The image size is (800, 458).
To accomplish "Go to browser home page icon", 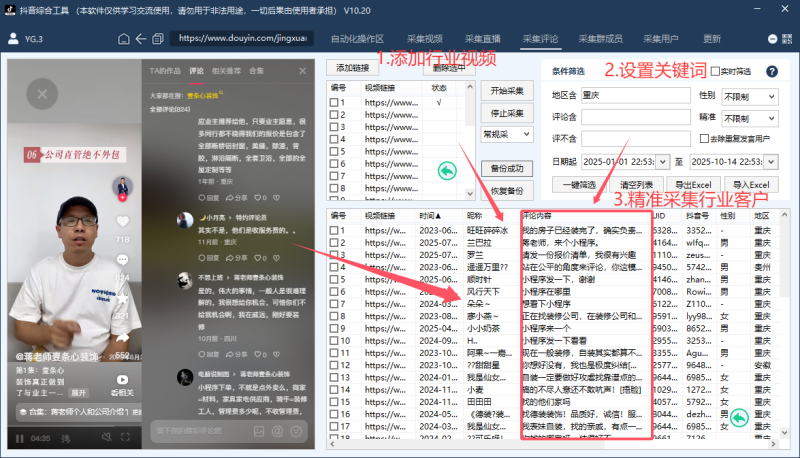I will point(123,39).
